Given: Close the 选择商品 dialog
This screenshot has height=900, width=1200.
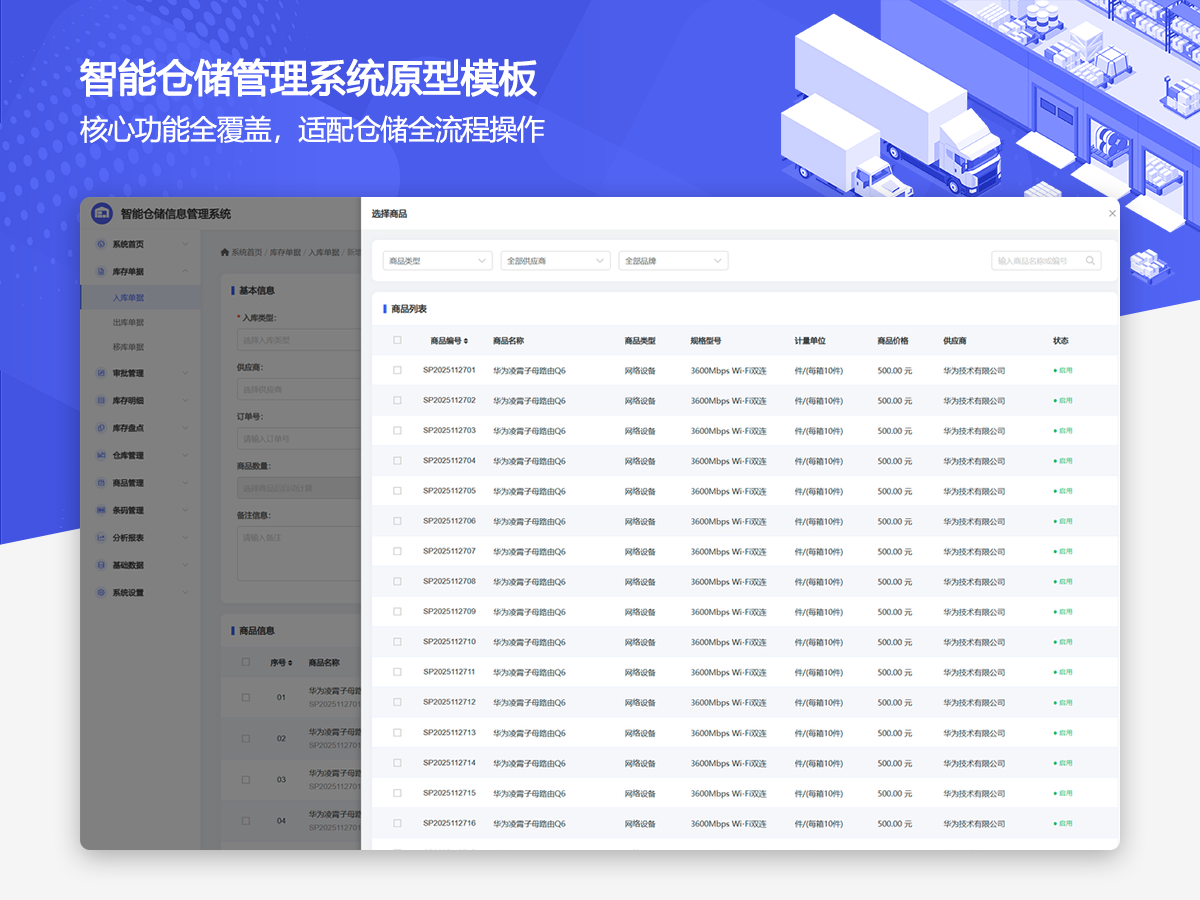Looking at the screenshot, I should [1112, 214].
